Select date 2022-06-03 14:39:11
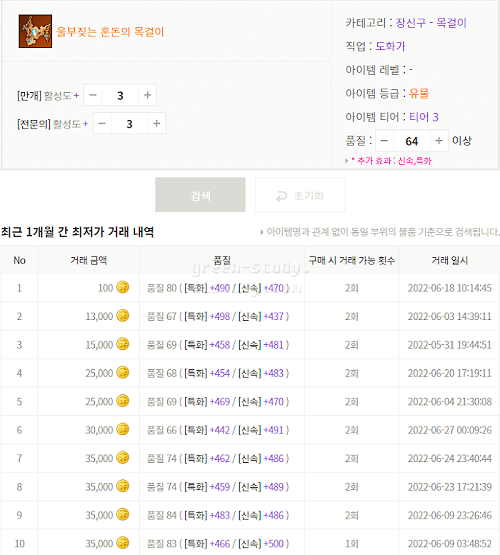 pyautogui.click(x=449, y=316)
